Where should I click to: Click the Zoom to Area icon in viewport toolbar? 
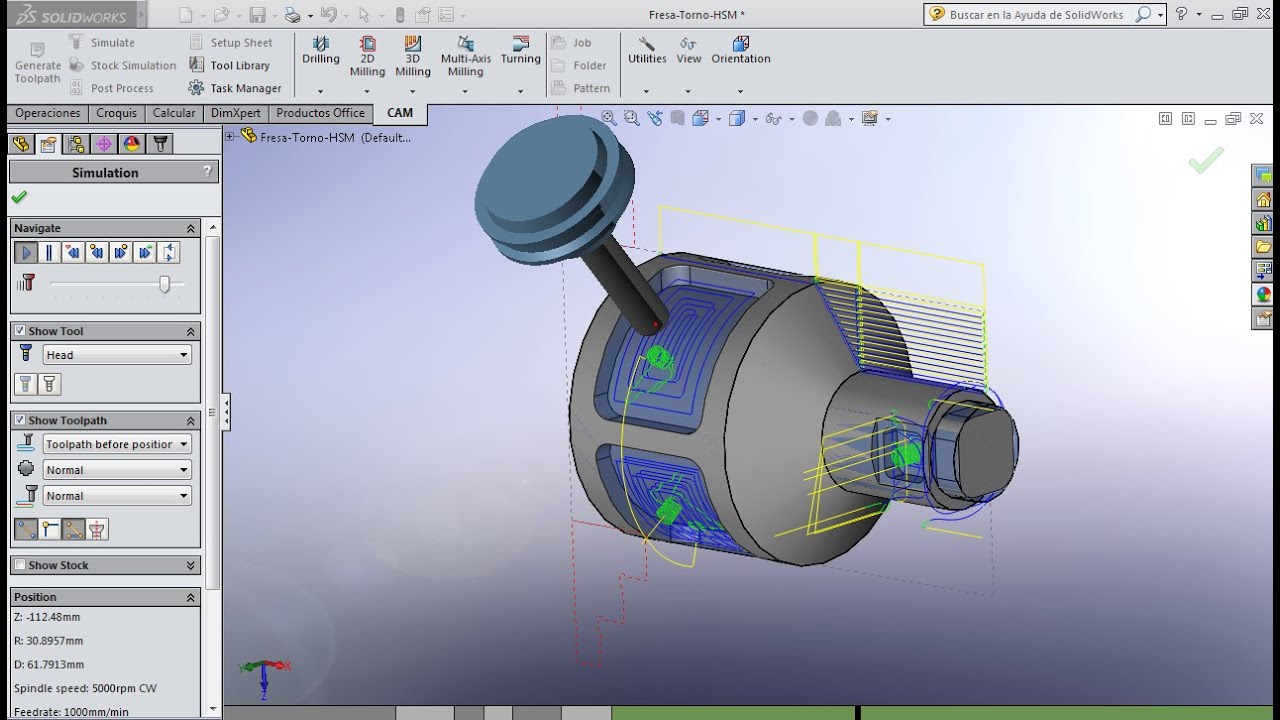(631, 118)
